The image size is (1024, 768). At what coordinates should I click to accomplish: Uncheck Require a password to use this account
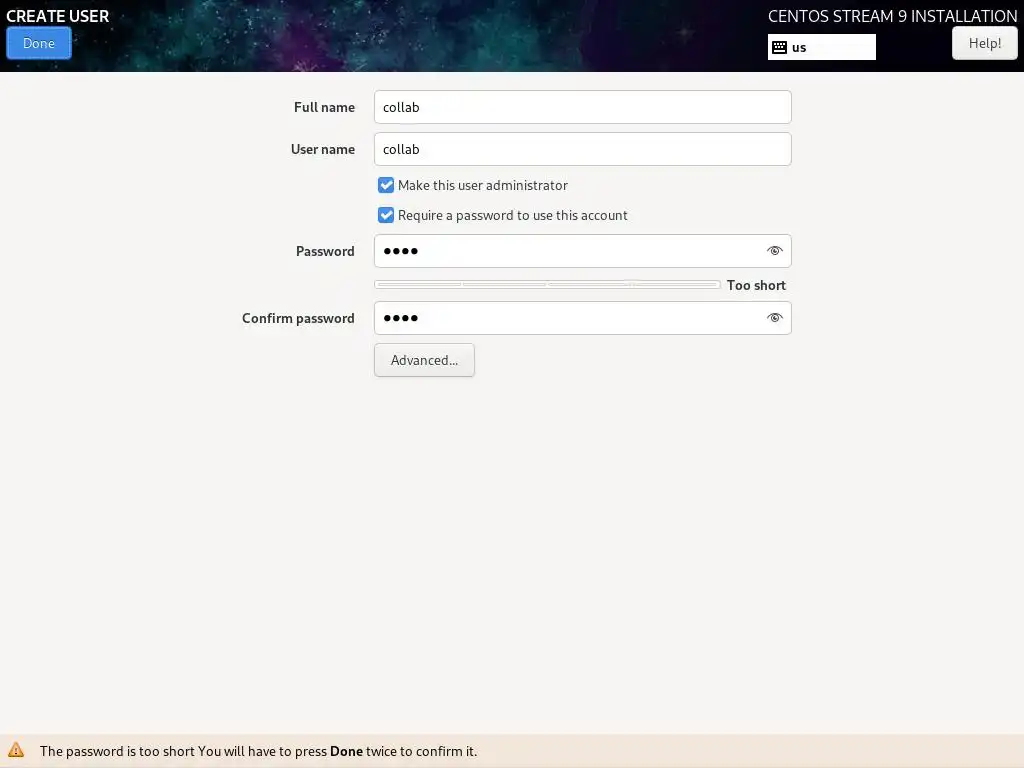[x=386, y=216]
